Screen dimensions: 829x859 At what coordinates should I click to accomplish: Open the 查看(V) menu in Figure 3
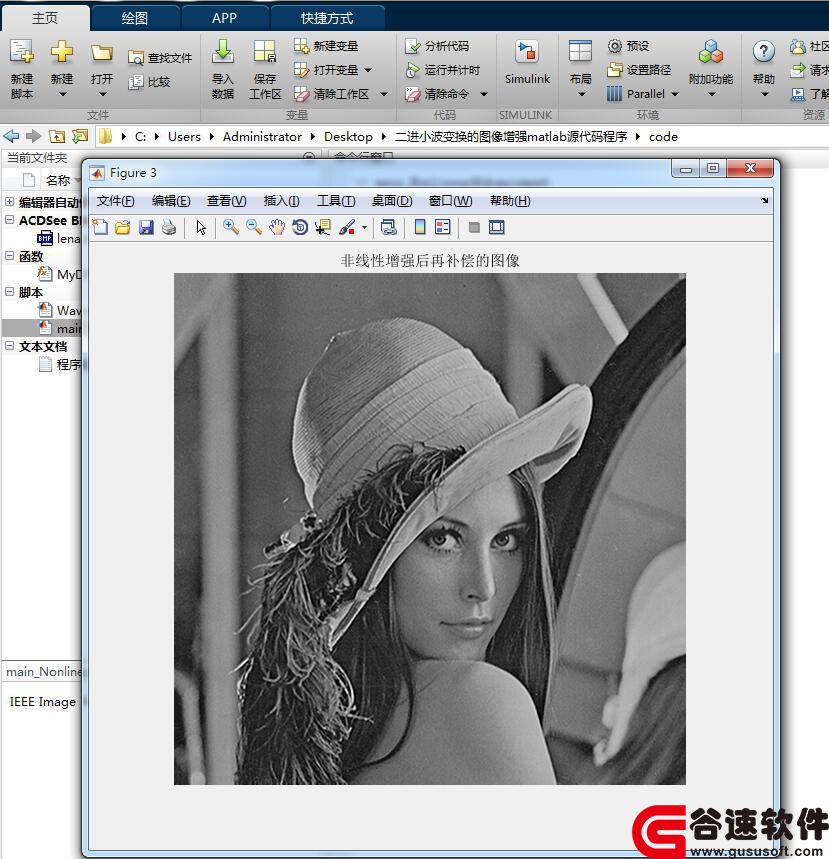click(x=226, y=201)
